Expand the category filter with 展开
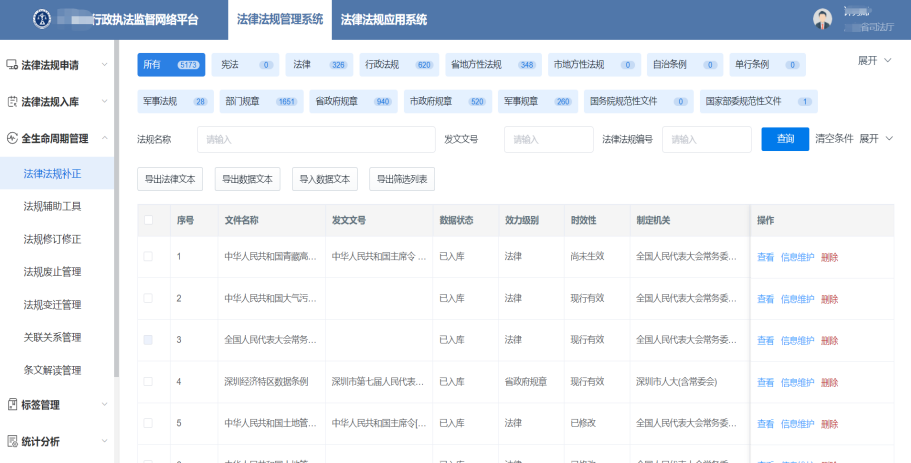911x463 pixels. (875, 61)
